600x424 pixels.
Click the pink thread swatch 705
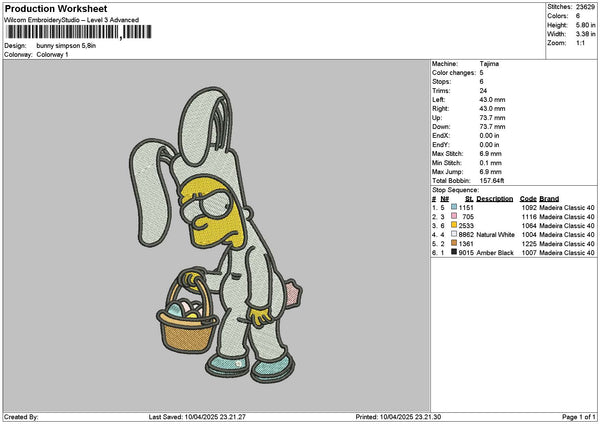[454, 216]
